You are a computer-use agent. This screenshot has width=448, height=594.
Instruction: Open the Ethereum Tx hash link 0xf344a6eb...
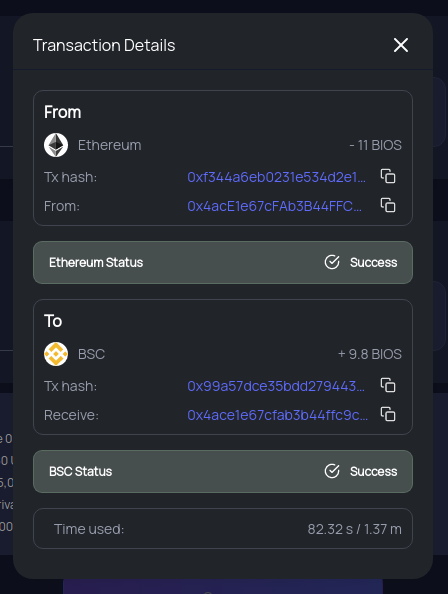tap(276, 177)
